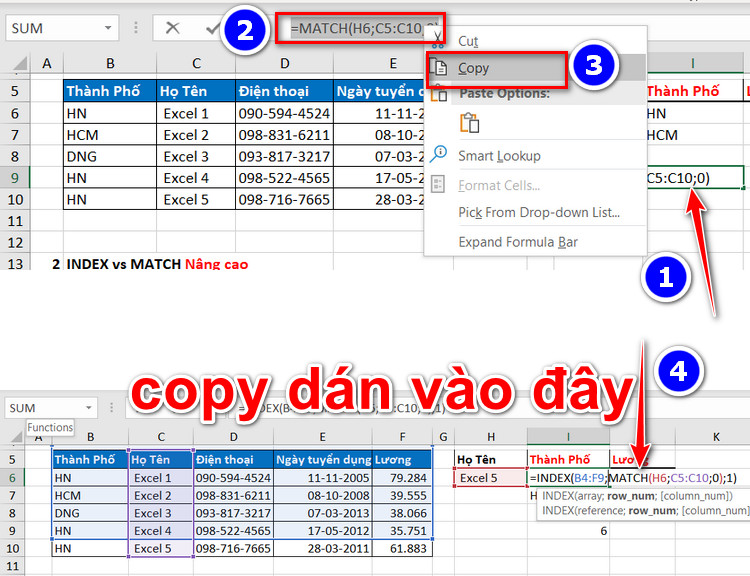Click '093-817-3217' cell in bottom table

233,513
